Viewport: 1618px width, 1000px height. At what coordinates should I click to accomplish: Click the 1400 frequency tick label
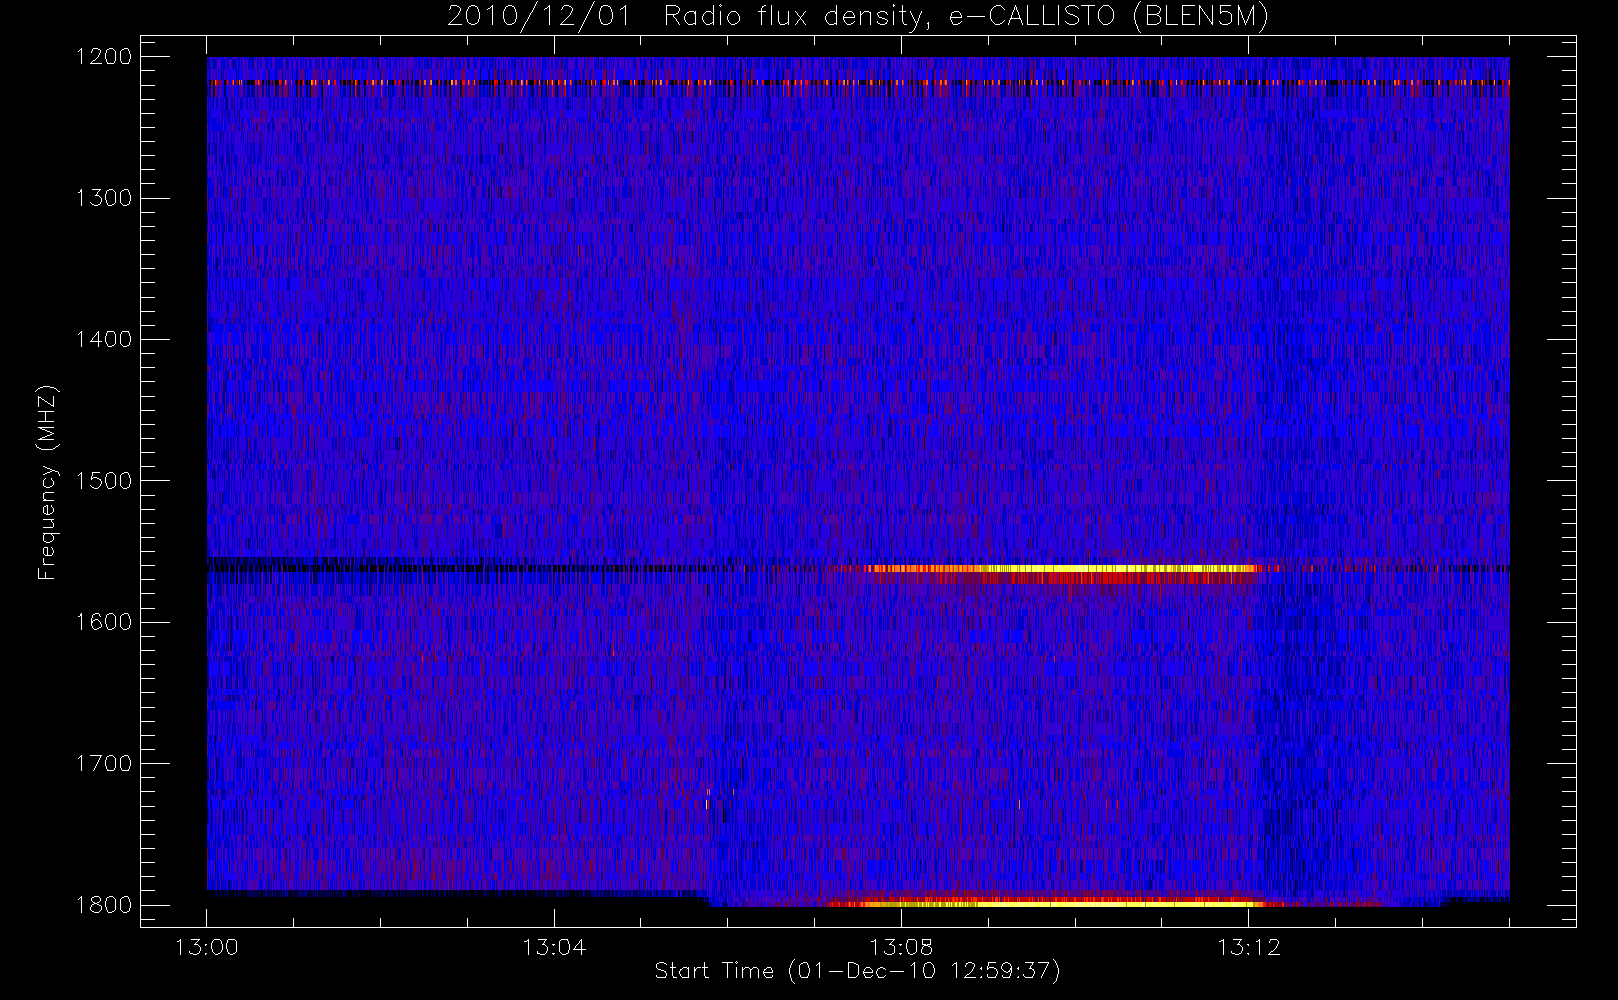click(x=104, y=340)
